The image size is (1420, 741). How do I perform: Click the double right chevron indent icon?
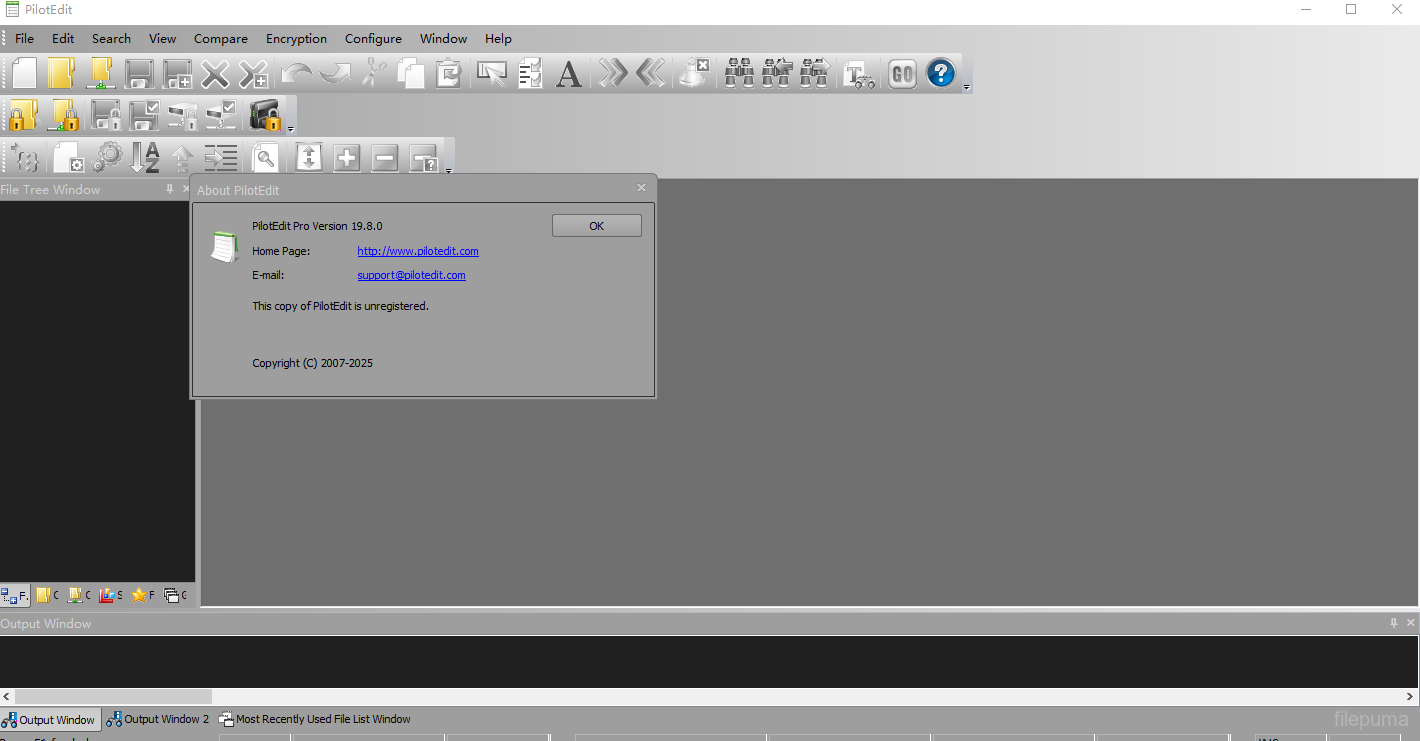click(612, 73)
